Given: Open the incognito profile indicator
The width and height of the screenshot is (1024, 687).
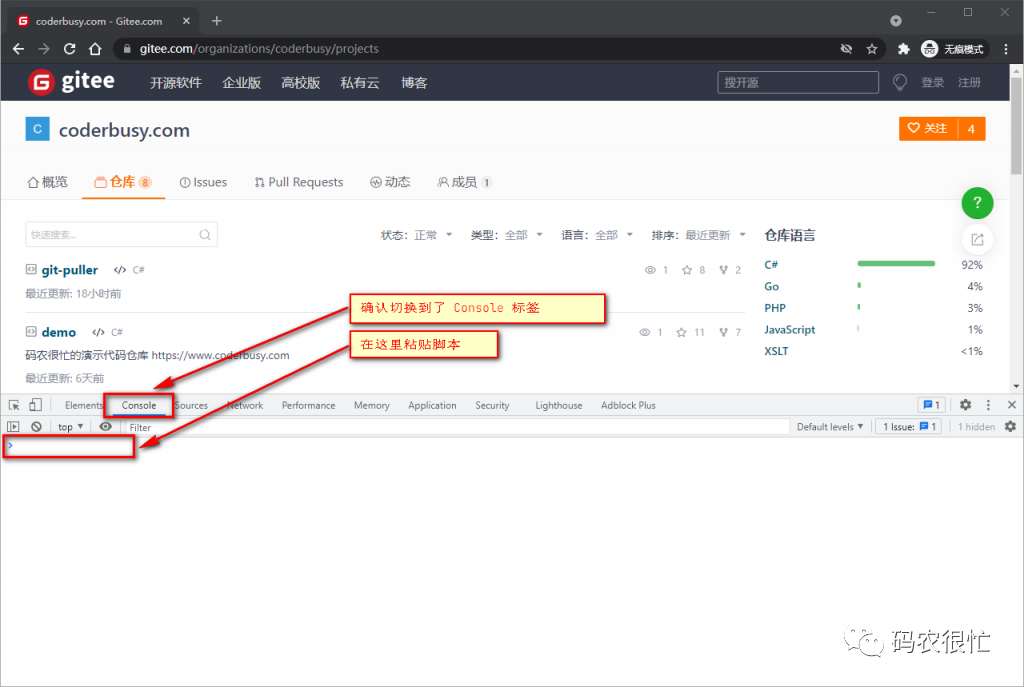Looking at the screenshot, I should pos(953,49).
